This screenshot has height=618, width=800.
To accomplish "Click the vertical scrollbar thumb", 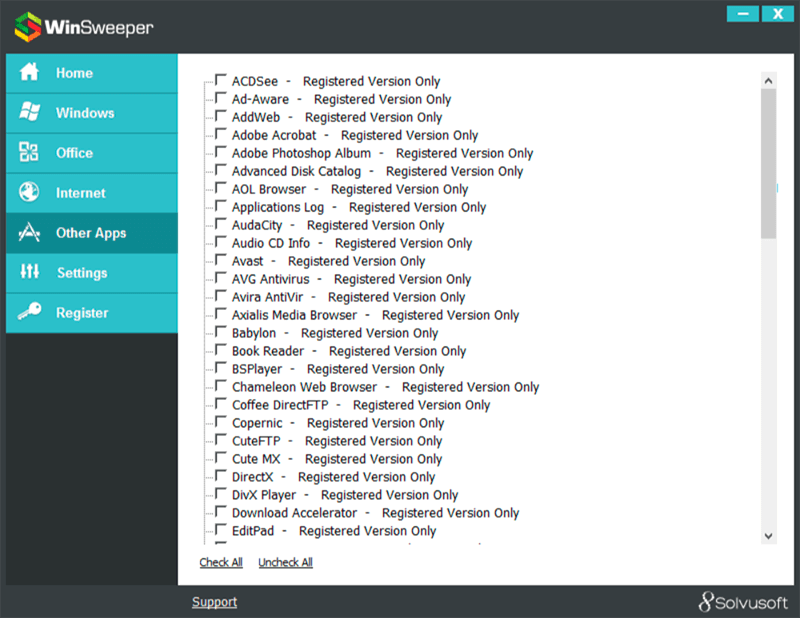I will tap(768, 164).
